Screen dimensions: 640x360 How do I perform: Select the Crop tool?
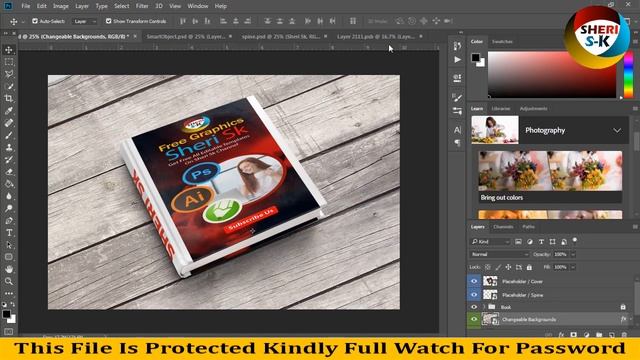[9, 98]
